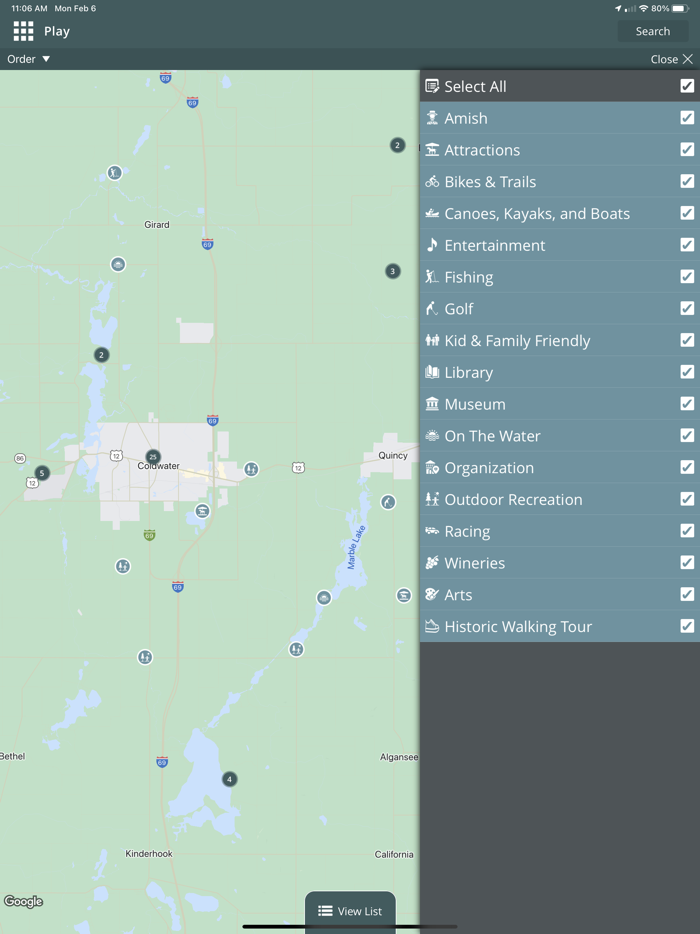
Task: Click the Arts palette icon
Action: [x=432, y=594]
